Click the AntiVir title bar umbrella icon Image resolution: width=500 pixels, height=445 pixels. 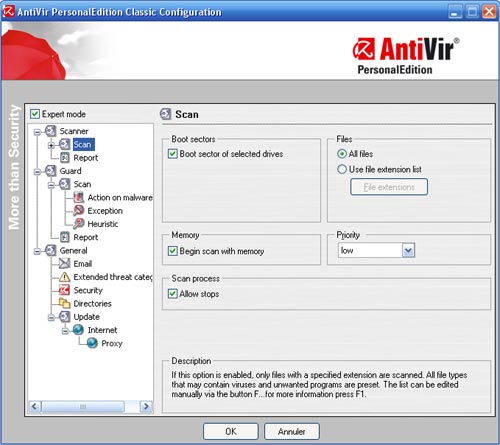pyautogui.click(x=8, y=11)
